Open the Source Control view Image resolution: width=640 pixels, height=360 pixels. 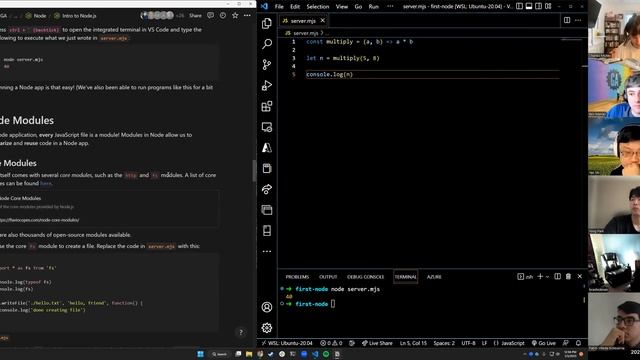point(267,64)
